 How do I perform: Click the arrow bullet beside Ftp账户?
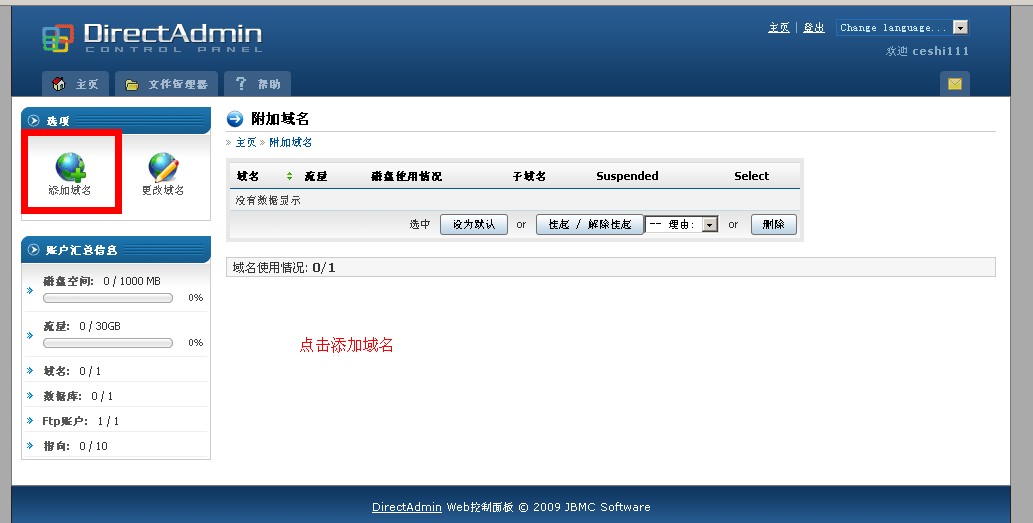[30, 420]
